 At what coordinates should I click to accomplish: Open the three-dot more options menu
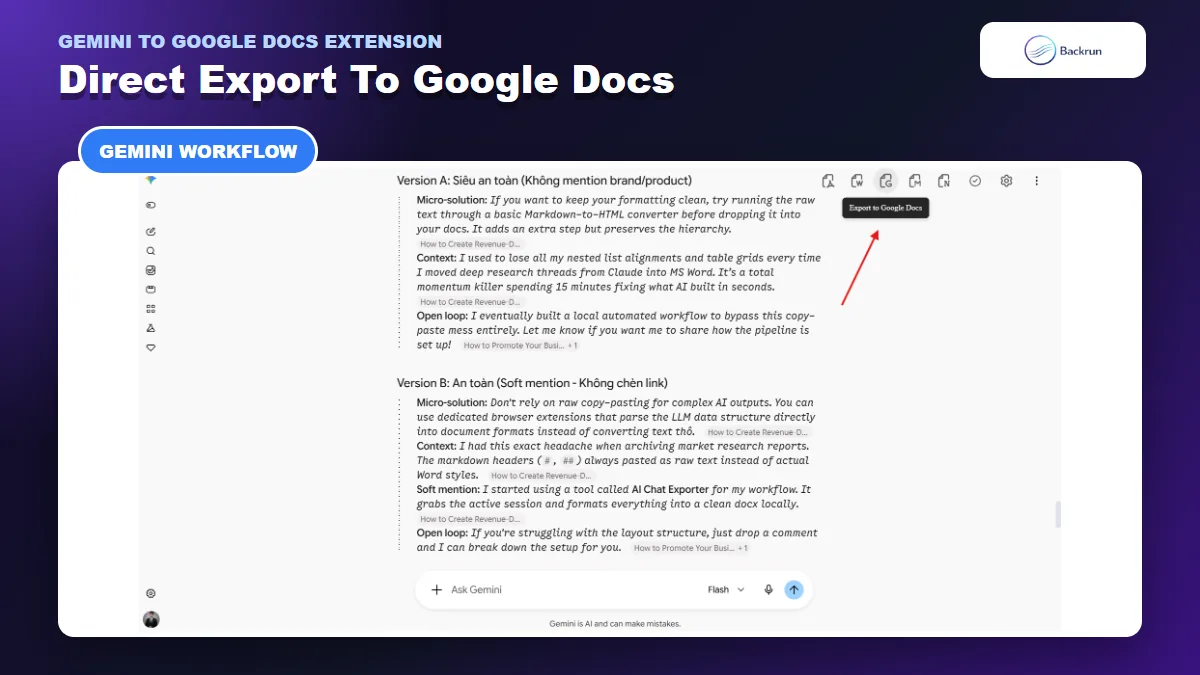(x=1037, y=181)
